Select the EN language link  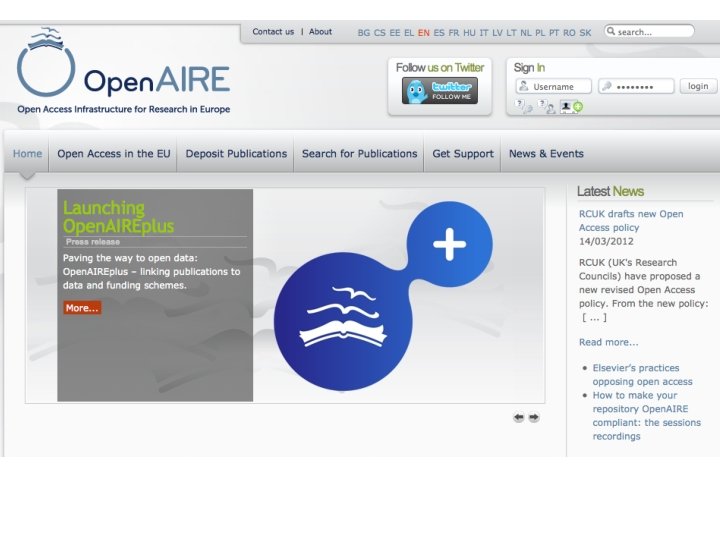pyautogui.click(x=424, y=33)
